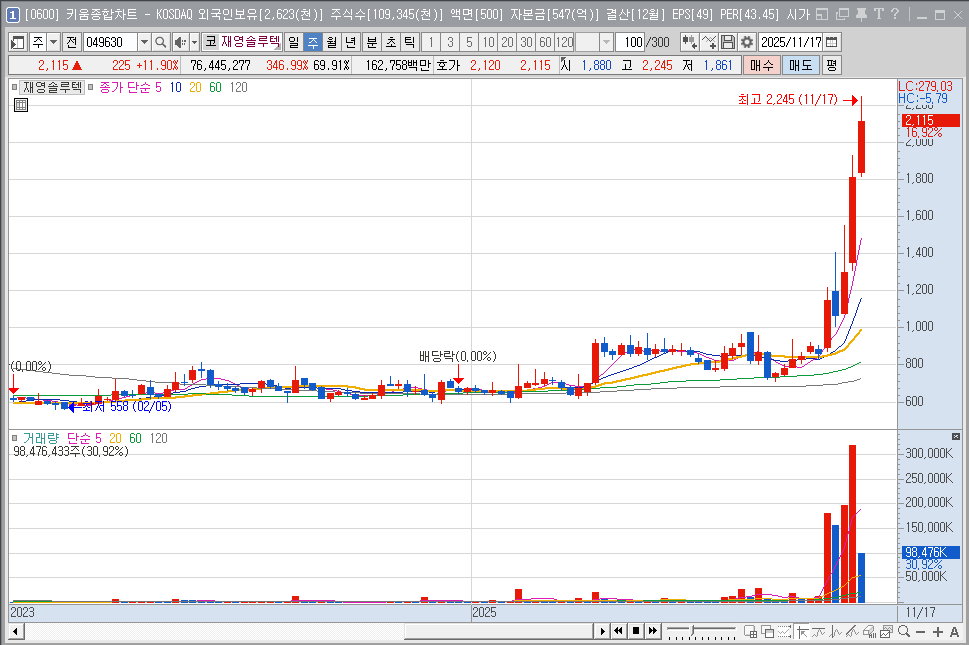The image size is (969, 645).
Task: Switch to tick (틱) chart period
Action: 409,42
